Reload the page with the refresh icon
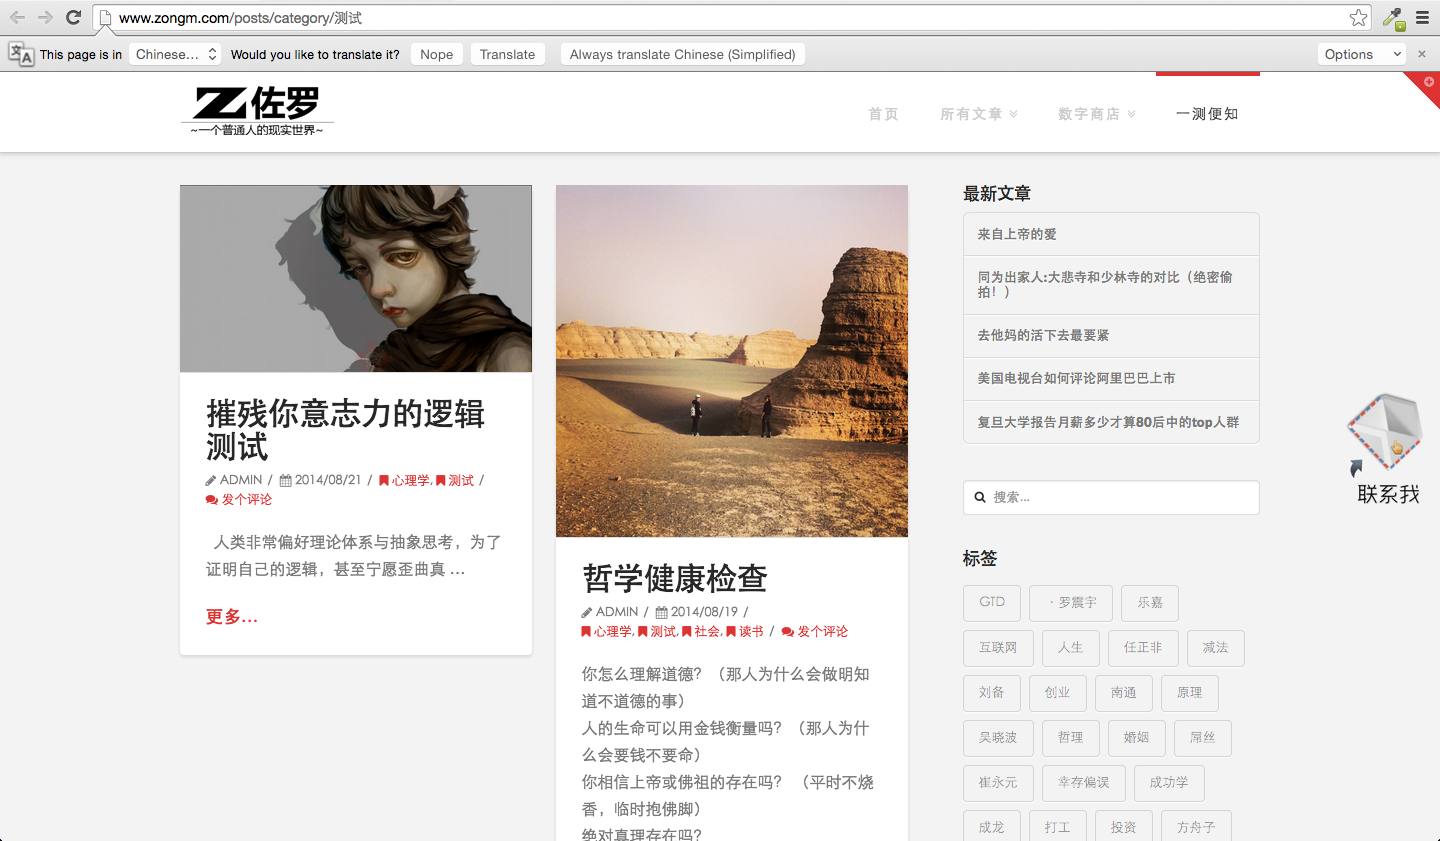This screenshot has height=841, width=1440. (73, 17)
